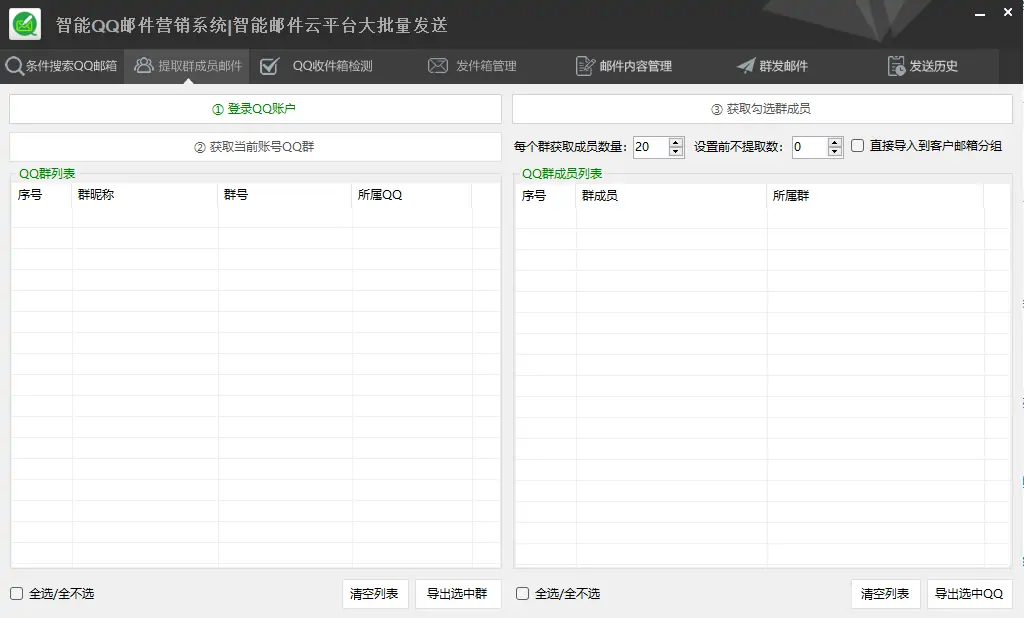The width and height of the screenshot is (1024, 618).
Task: Decrease 每个群获取成员数量 with down arrow
Action: point(676,152)
